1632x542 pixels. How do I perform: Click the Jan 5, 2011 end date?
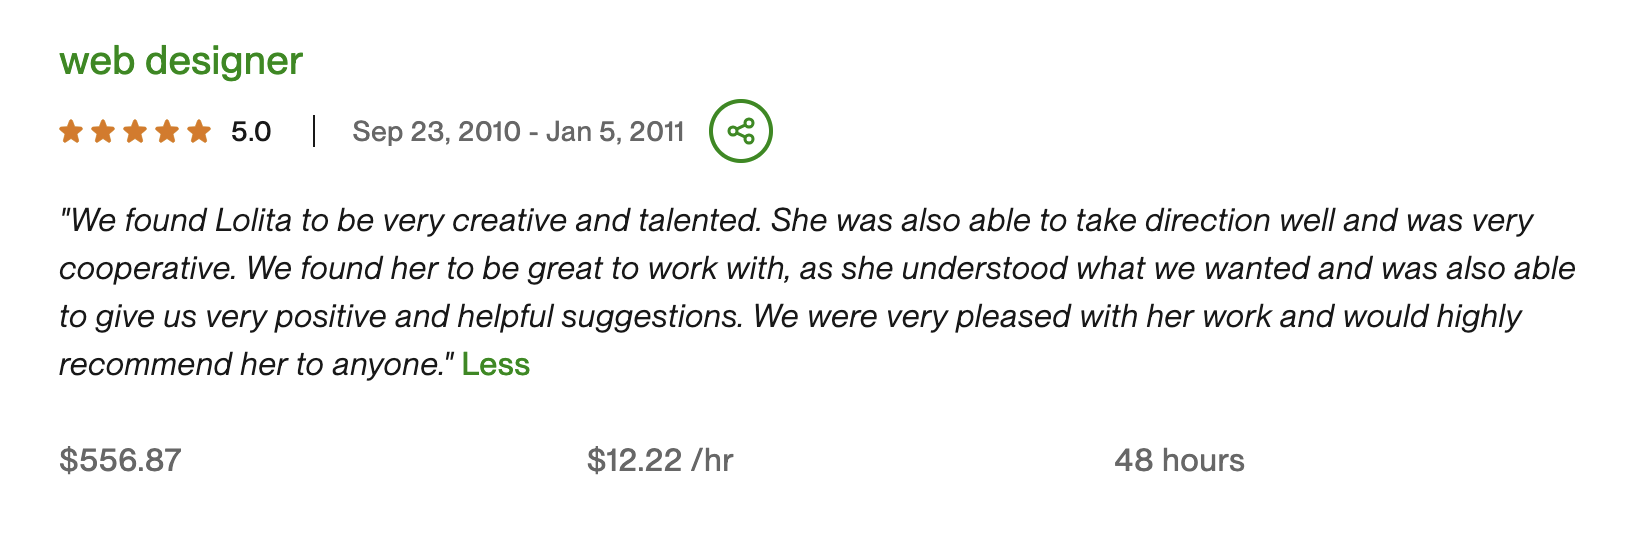click(x=615, y=132)
